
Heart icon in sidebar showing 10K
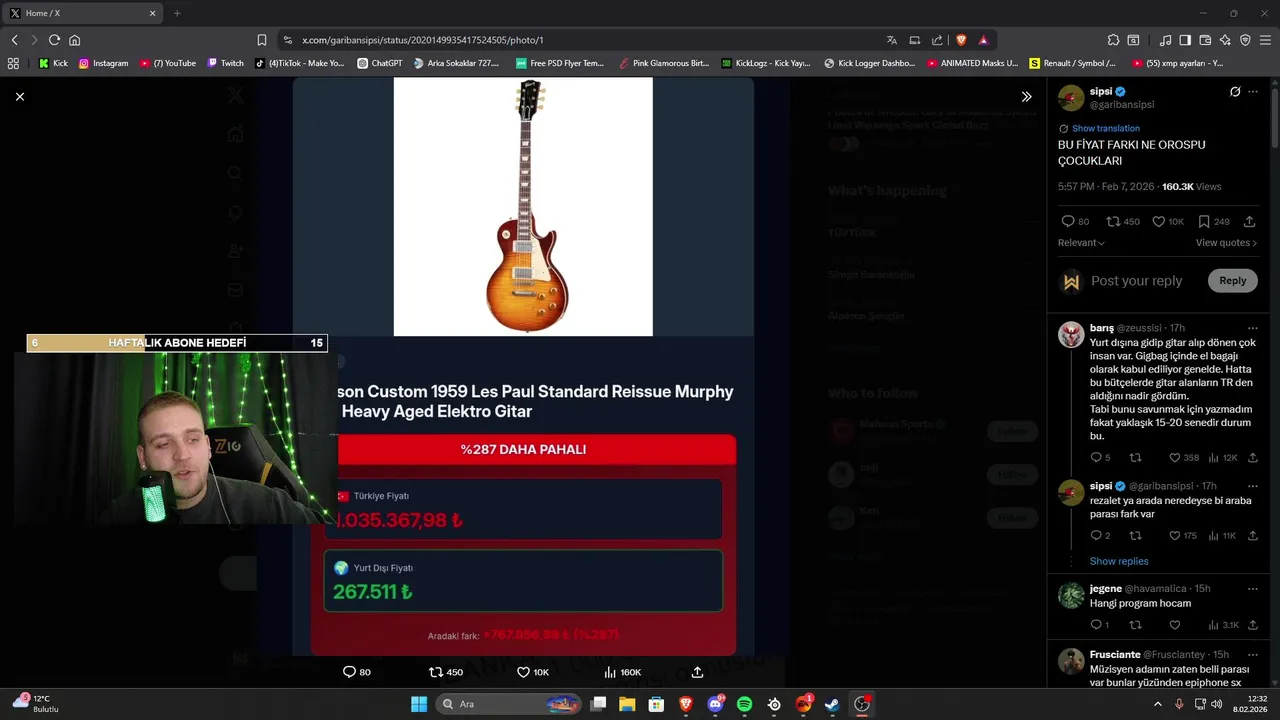pos(1158,221)
